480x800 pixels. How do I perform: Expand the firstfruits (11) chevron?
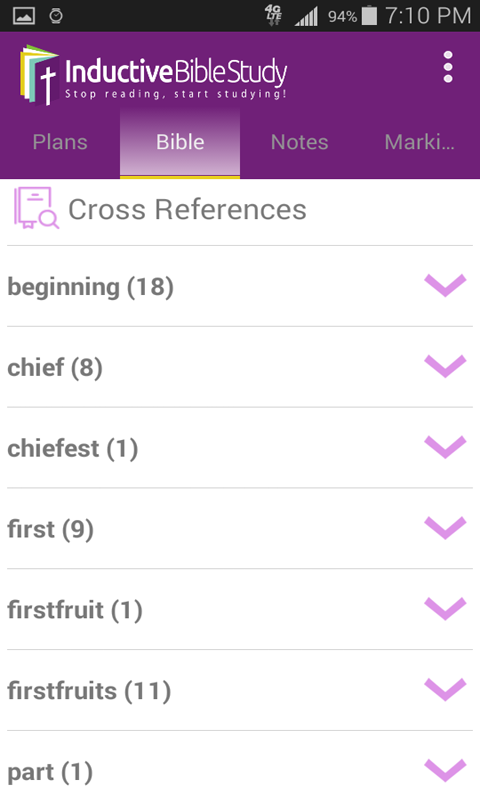[x=445, y=689]
